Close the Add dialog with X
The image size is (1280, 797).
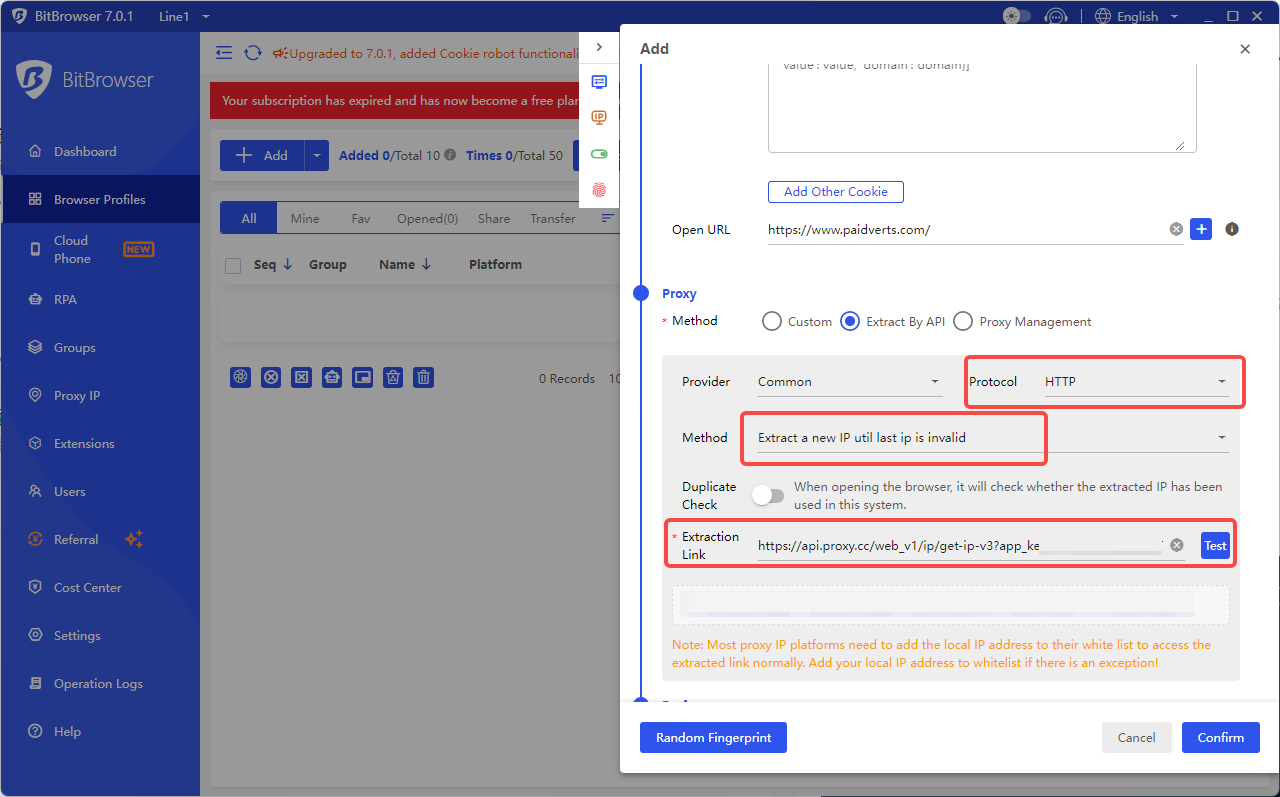[1245, 49]
